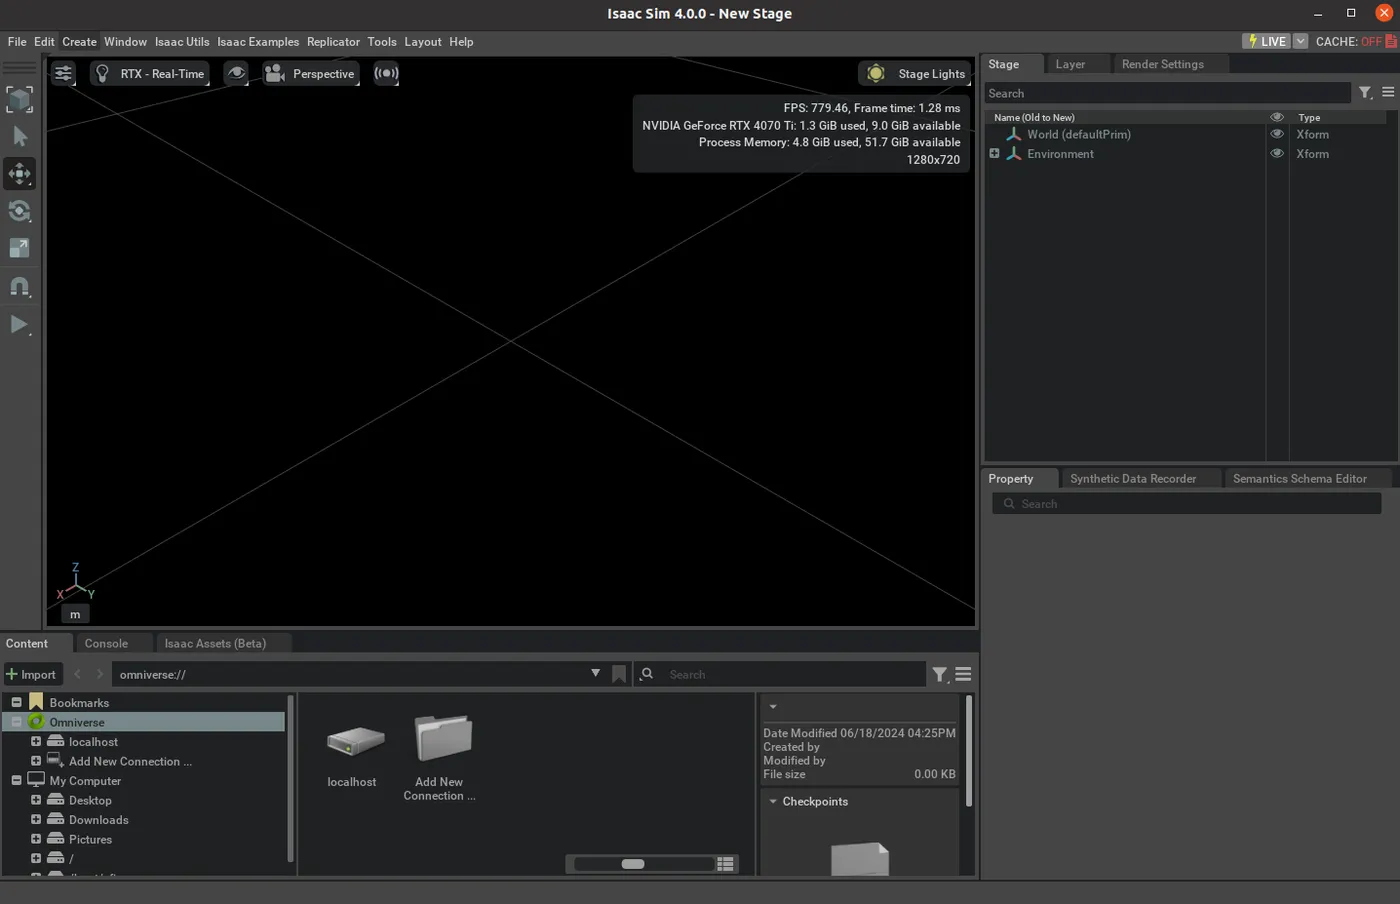Collapse the My Computer tree node
The height and width of the screenshot is (904, 1400).
[x=16, y=781]
